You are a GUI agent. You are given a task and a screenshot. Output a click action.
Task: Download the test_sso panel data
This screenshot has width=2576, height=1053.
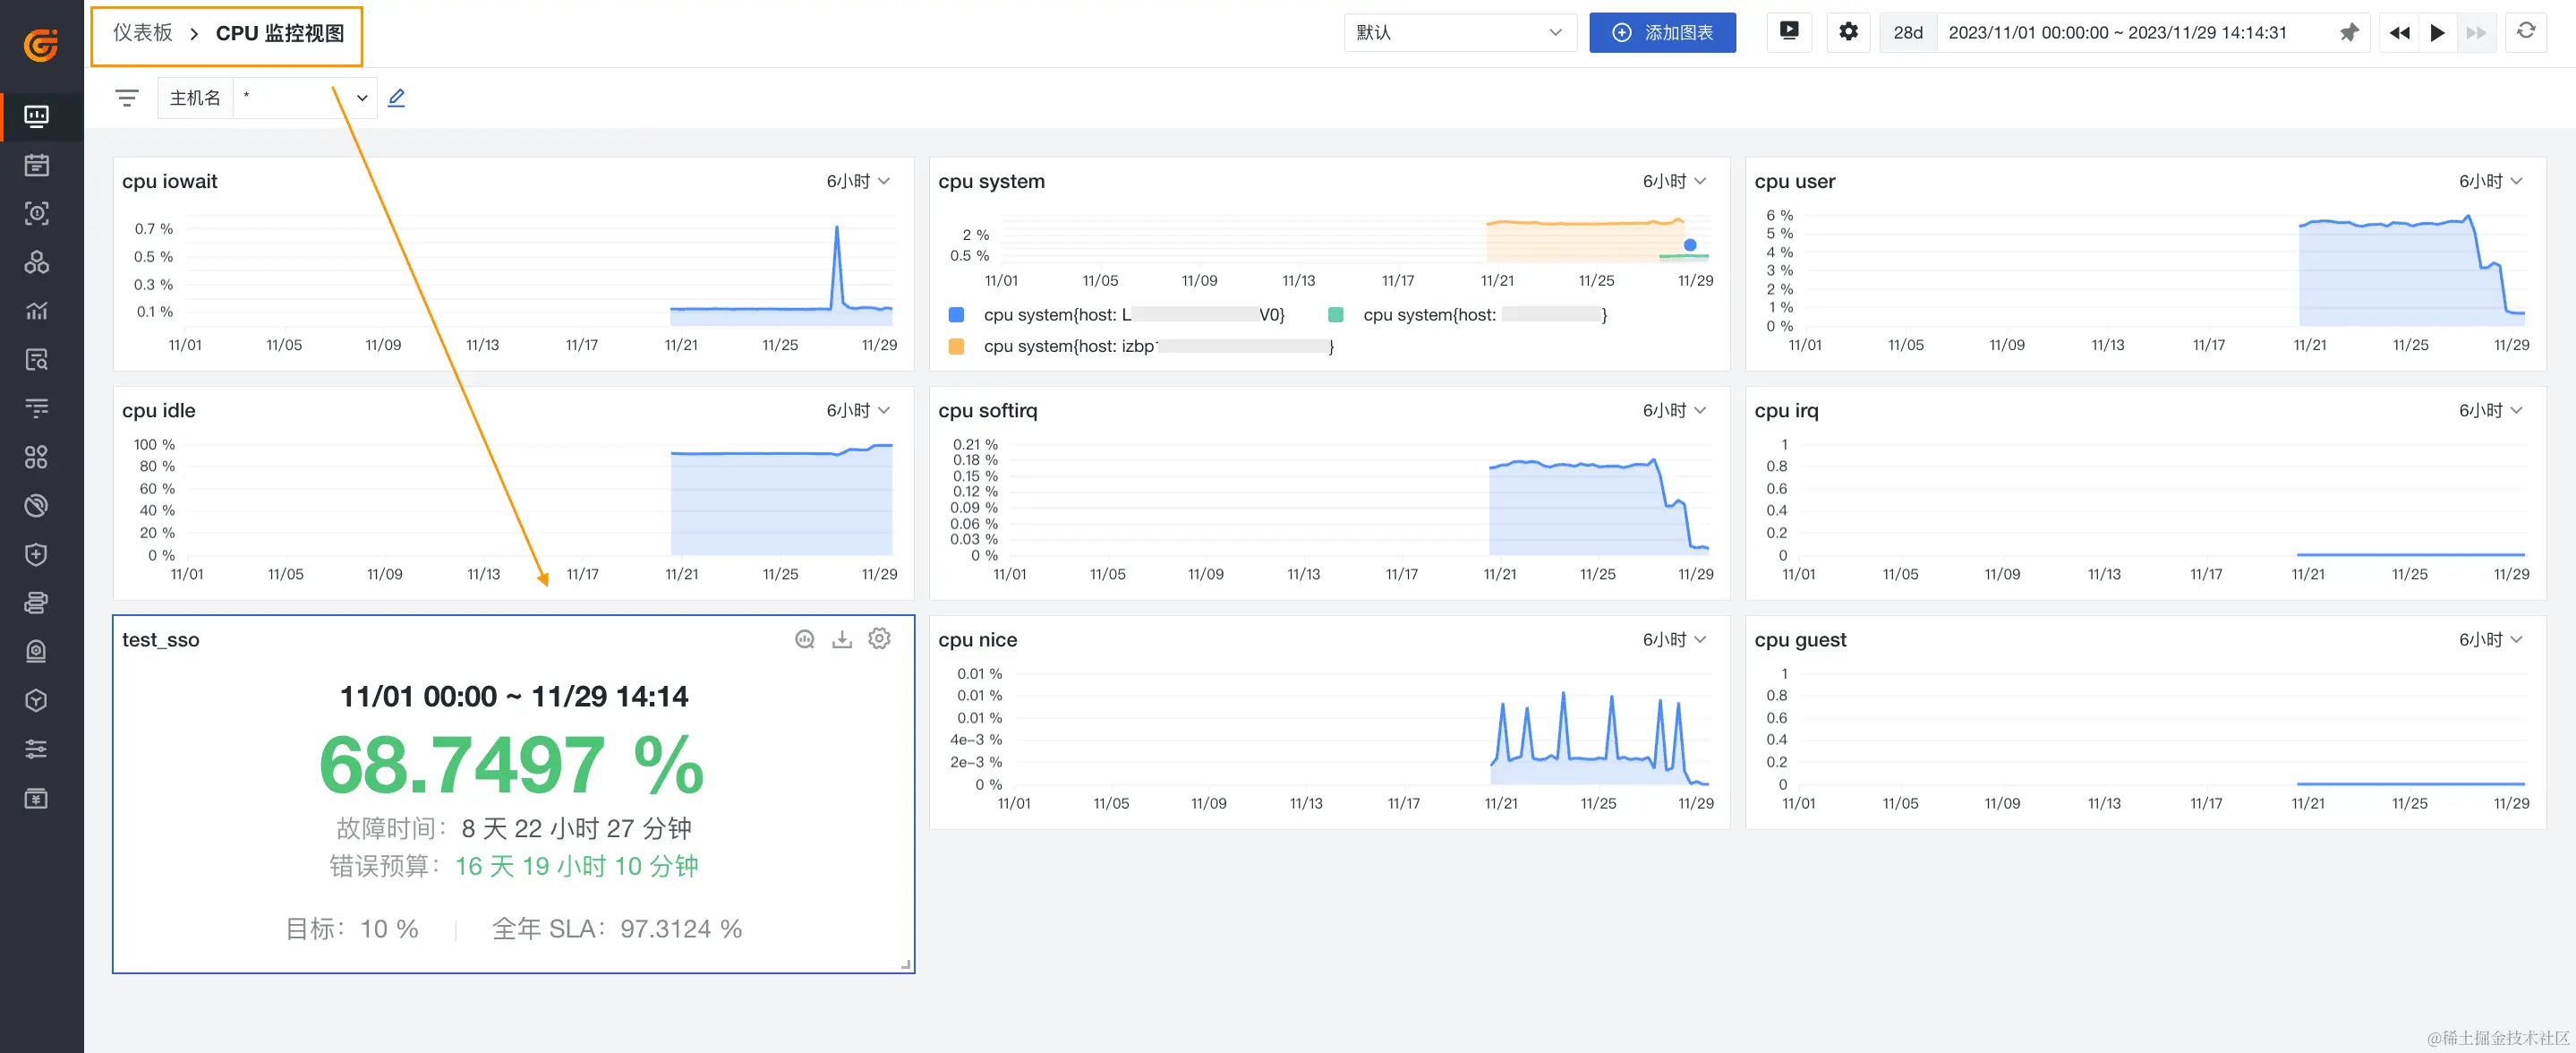pyautogui.click(x=842, y=639)
